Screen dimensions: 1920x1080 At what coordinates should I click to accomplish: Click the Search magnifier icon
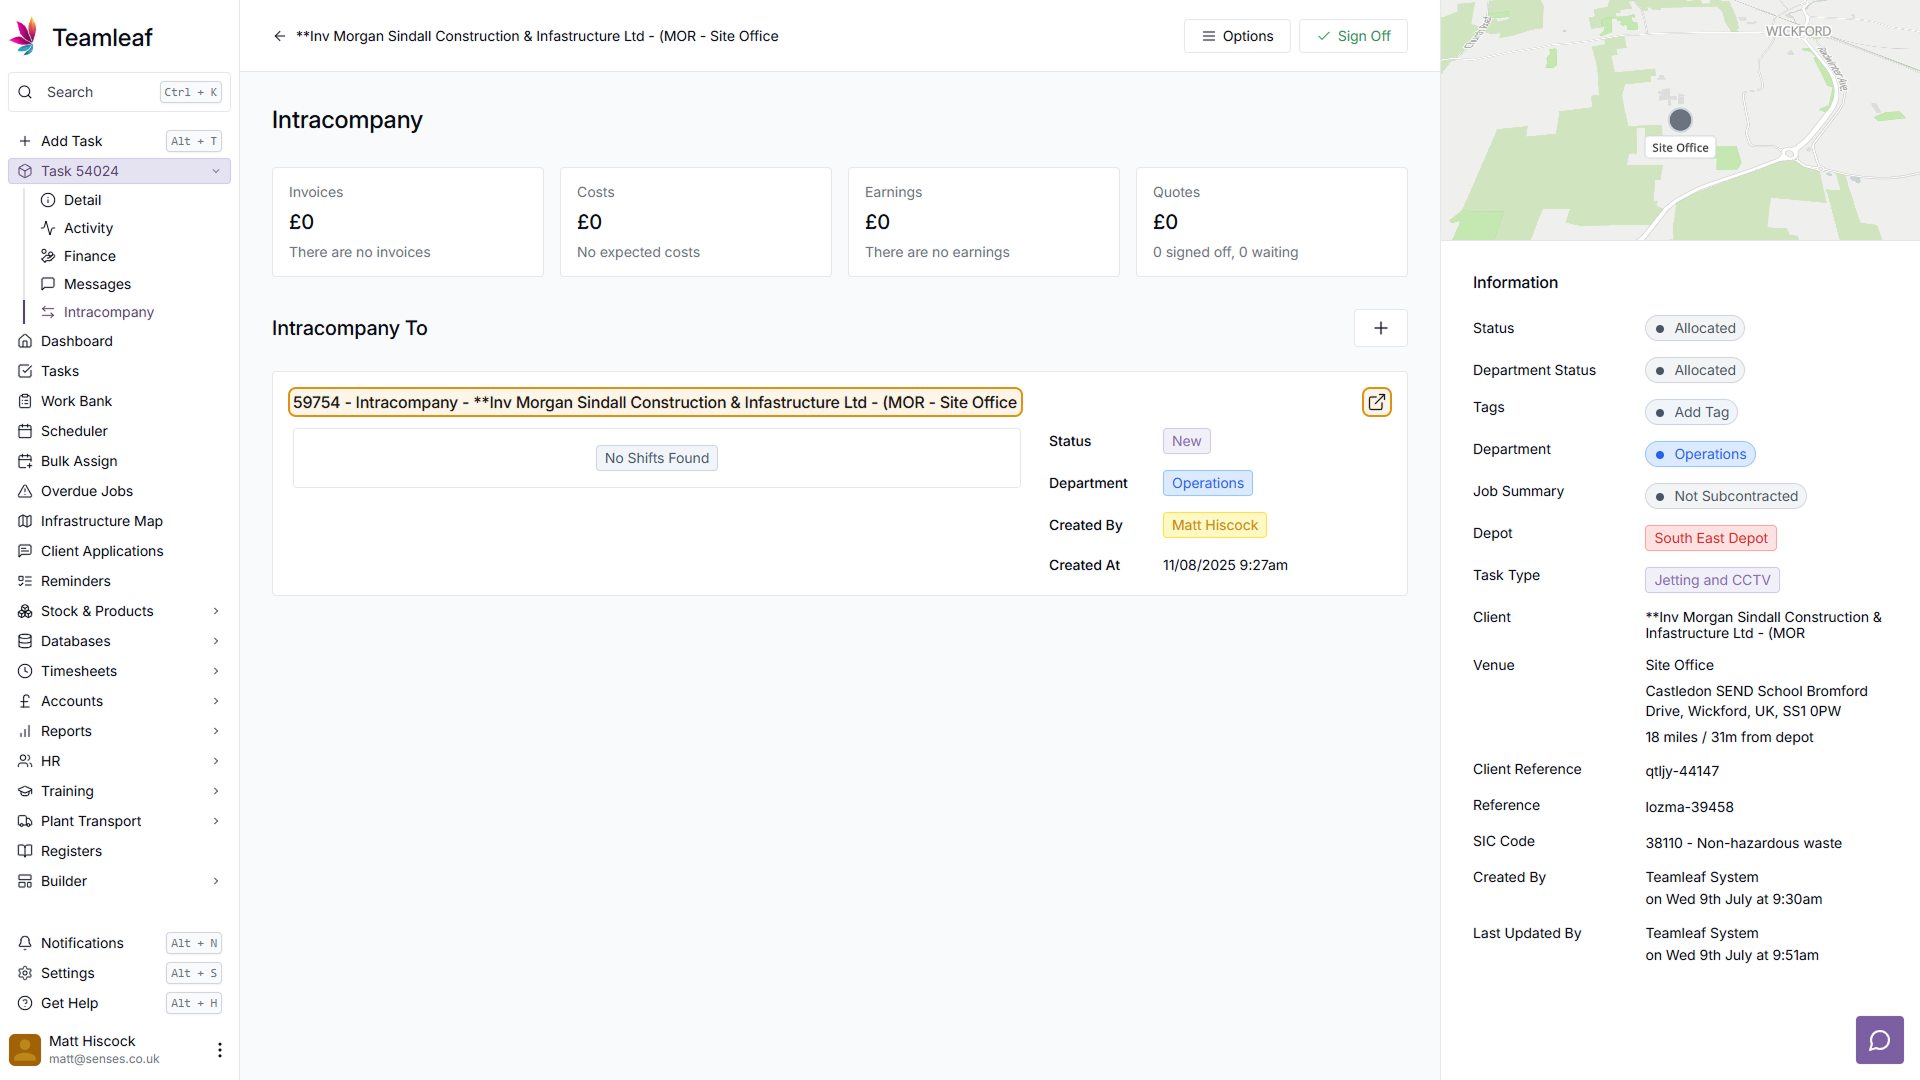[x=25, y=92]
